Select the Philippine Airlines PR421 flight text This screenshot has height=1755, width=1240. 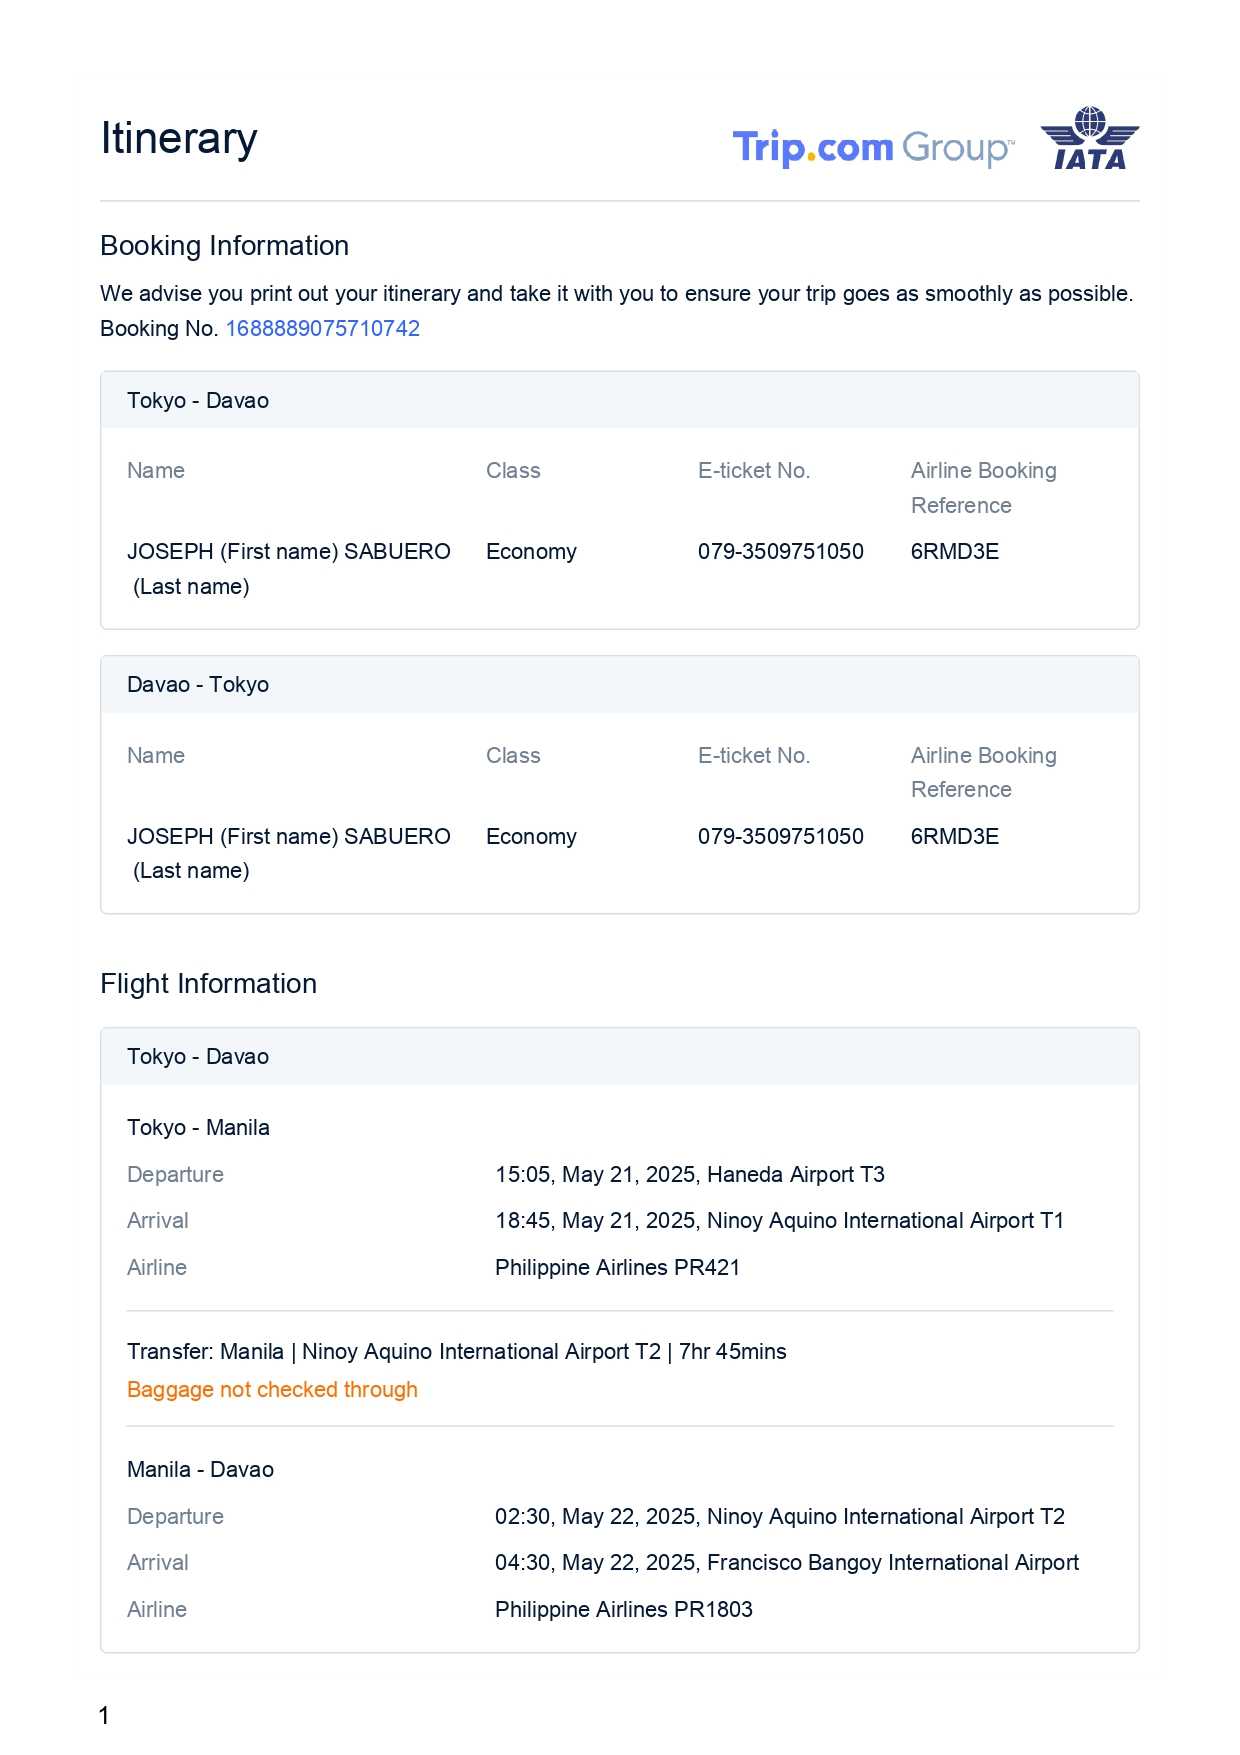[617, 1268]
